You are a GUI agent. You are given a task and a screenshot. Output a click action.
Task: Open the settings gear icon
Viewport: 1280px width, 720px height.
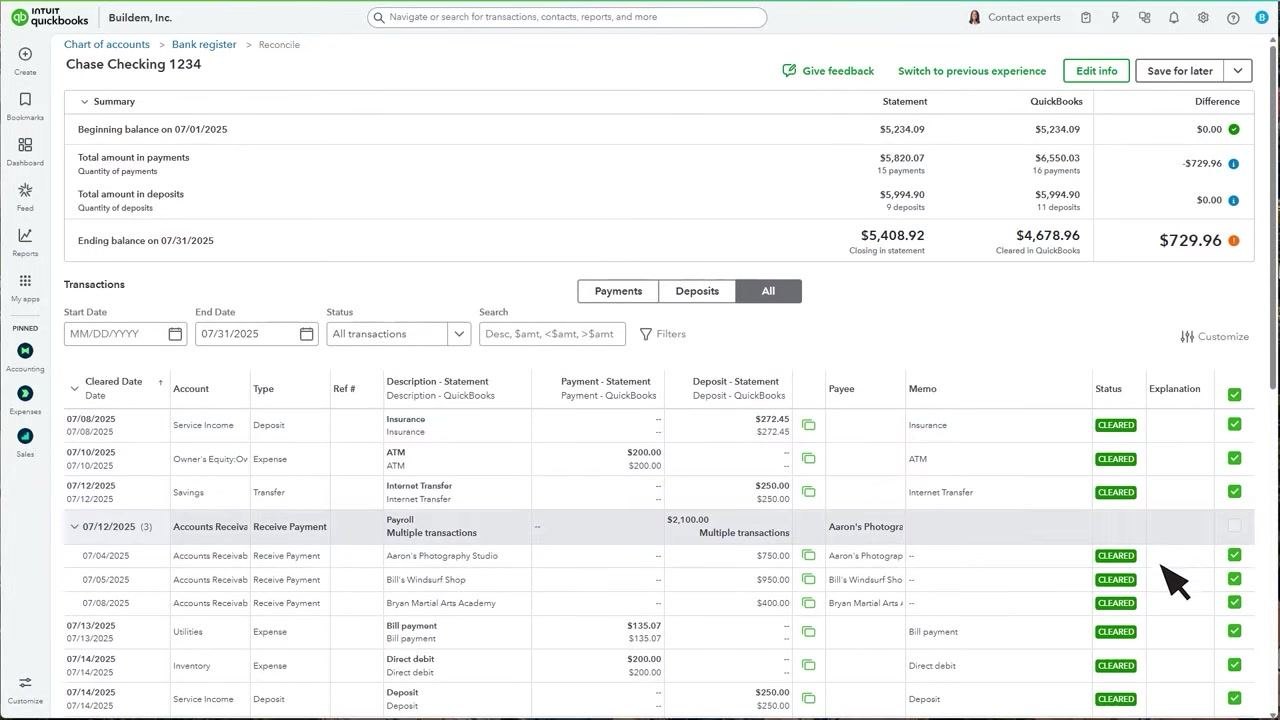[x=1203, y=17]
